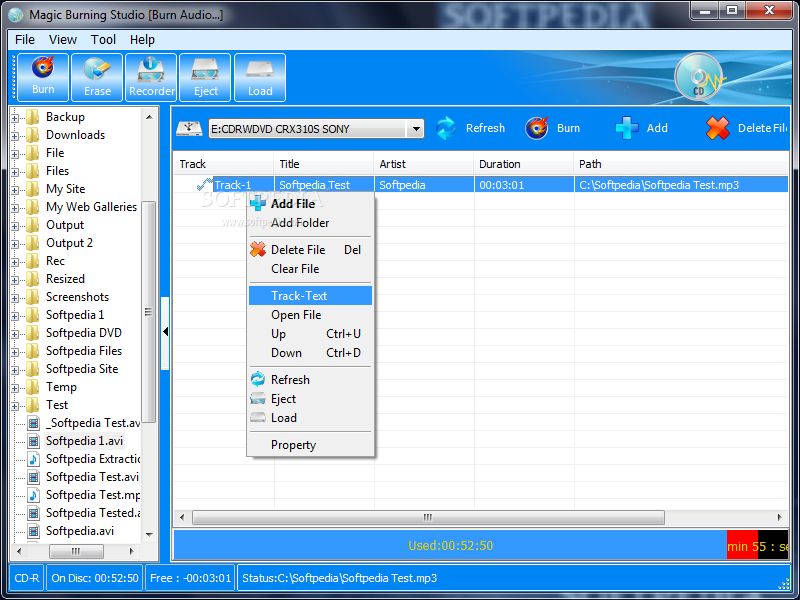Expand the Softpedia DVD folder node
Screen dimensions: 800x600
(15, 334)
